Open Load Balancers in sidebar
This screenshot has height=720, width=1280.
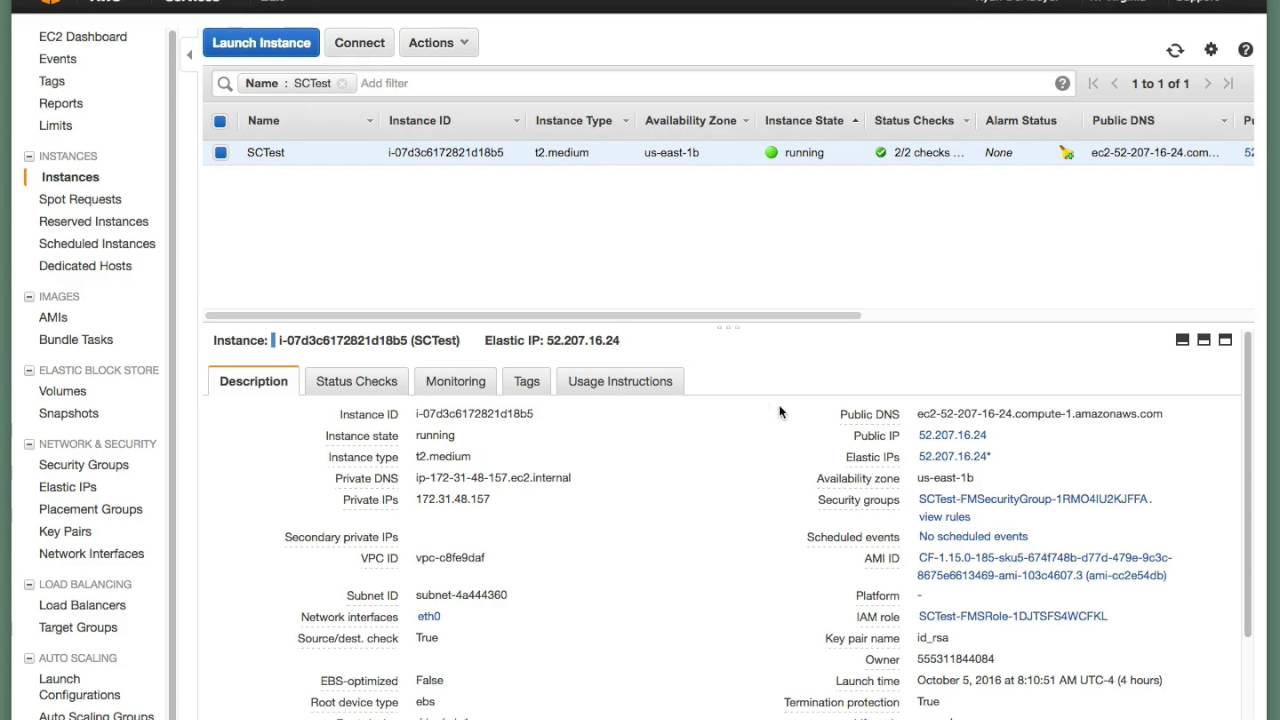pos(82,606)
